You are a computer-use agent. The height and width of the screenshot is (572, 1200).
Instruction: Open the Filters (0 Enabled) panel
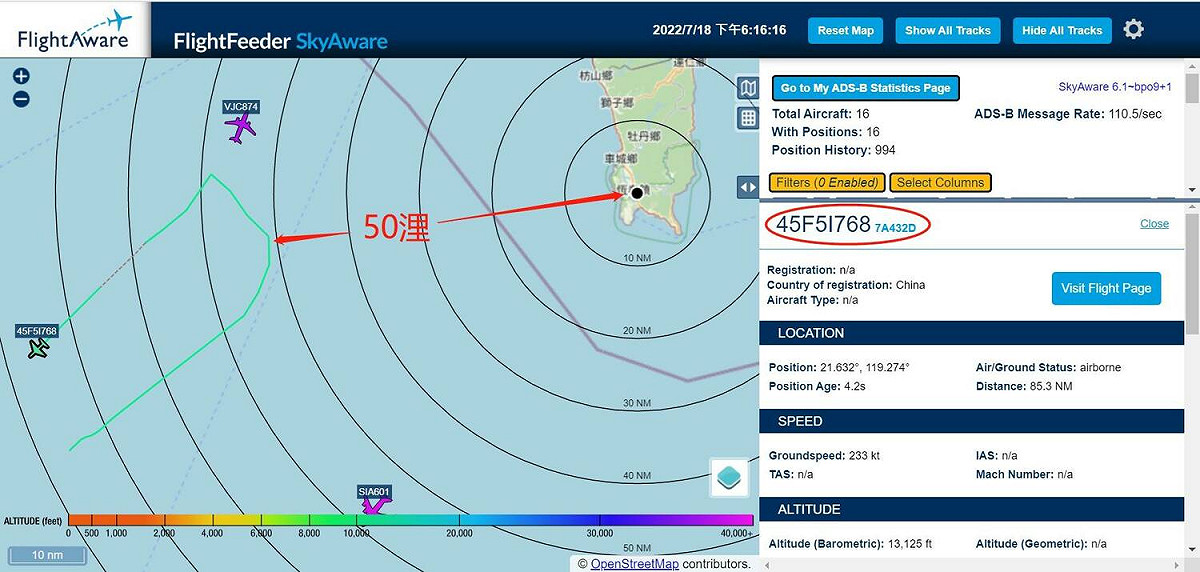[827, 182]
